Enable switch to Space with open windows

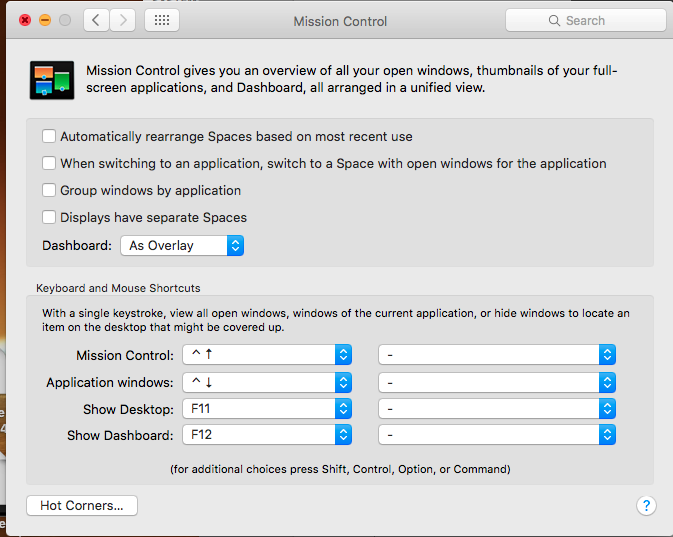tap(49, 163)
